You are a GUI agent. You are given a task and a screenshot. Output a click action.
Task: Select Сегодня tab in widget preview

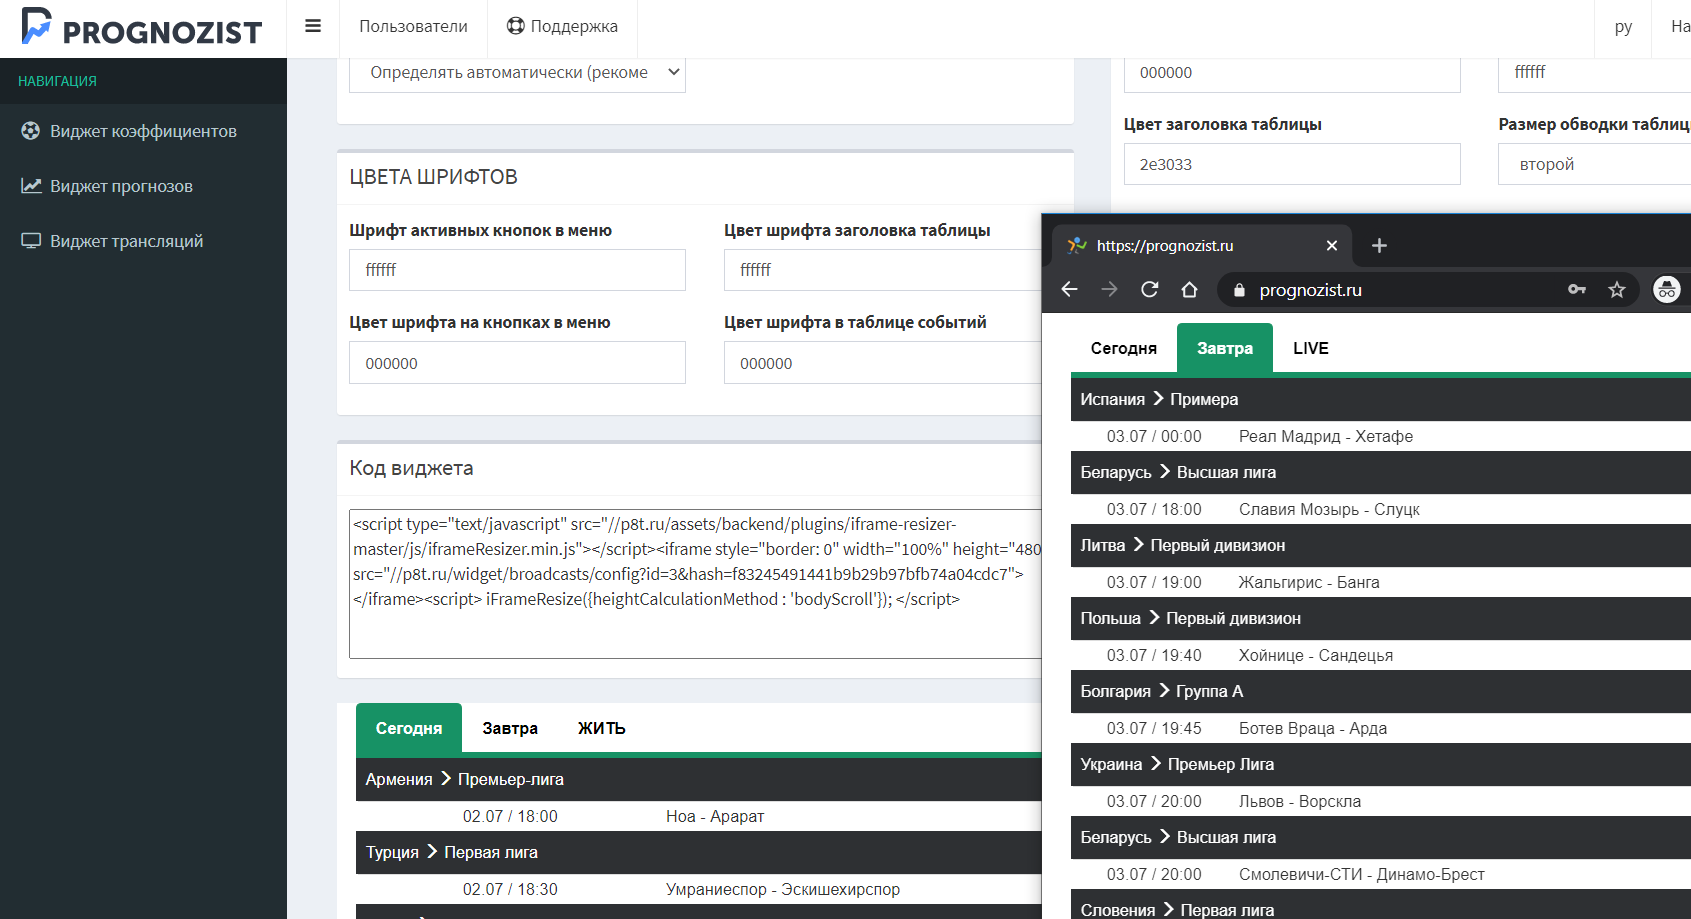(x=409, y=728)
